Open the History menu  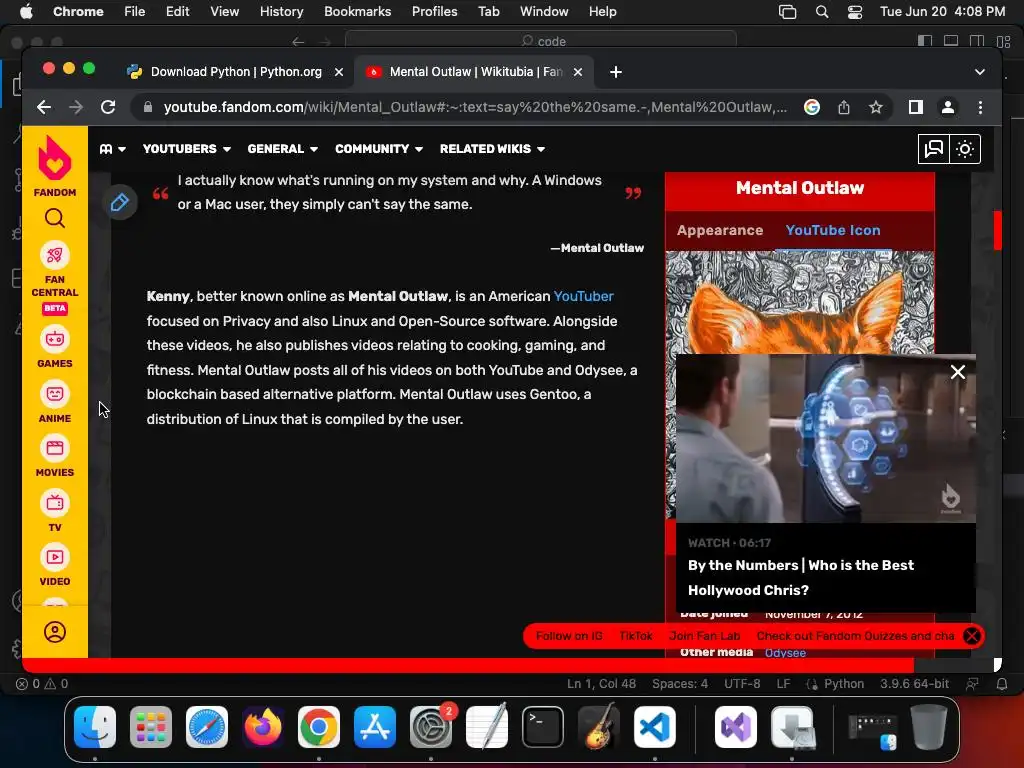tap(281, 12)
